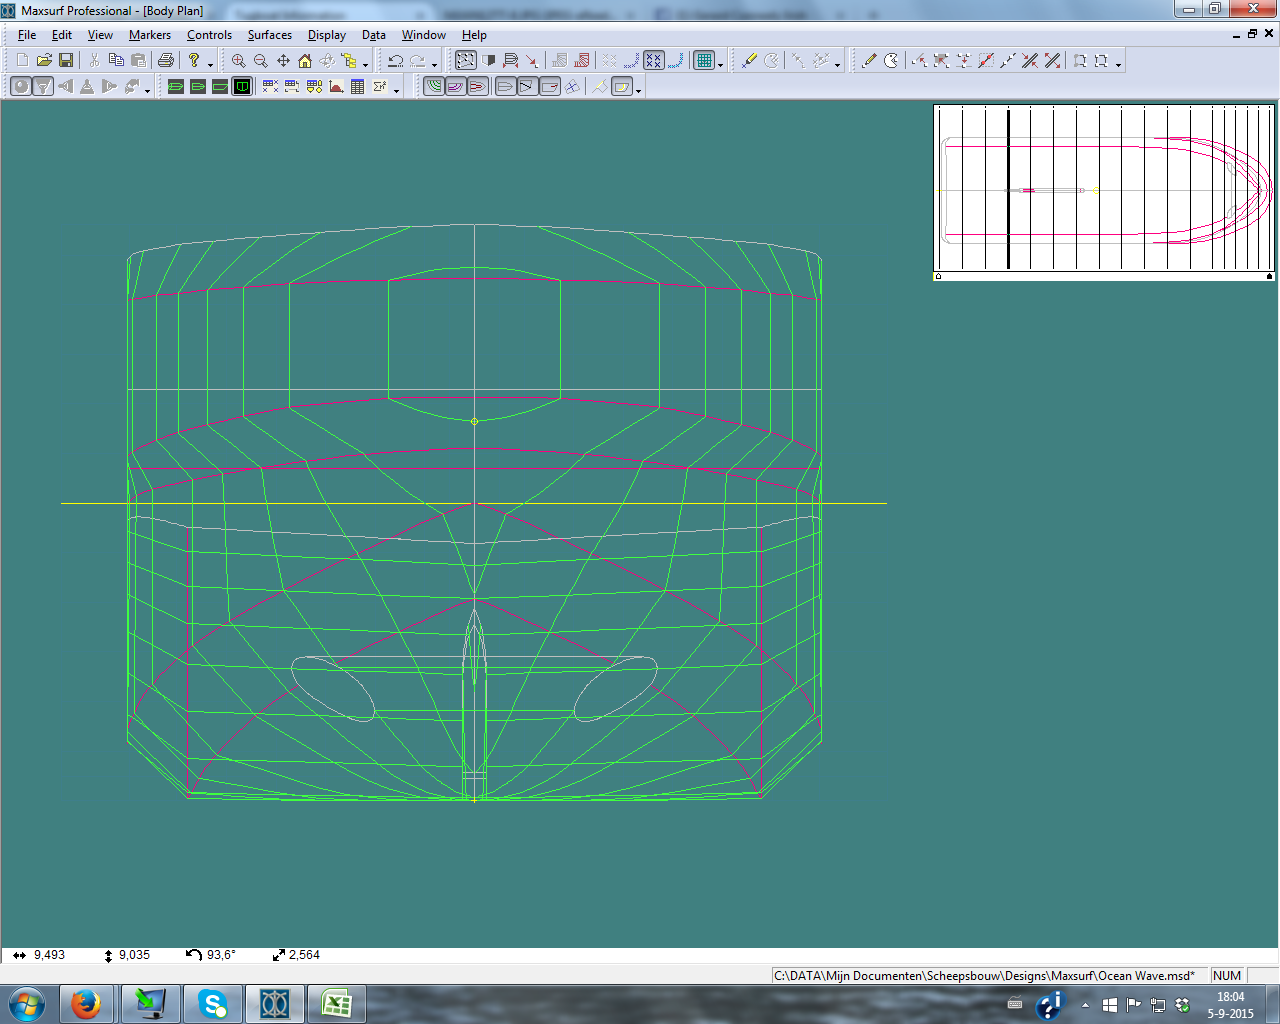Expand window toolbar options arrow

(x=396, y=89)
